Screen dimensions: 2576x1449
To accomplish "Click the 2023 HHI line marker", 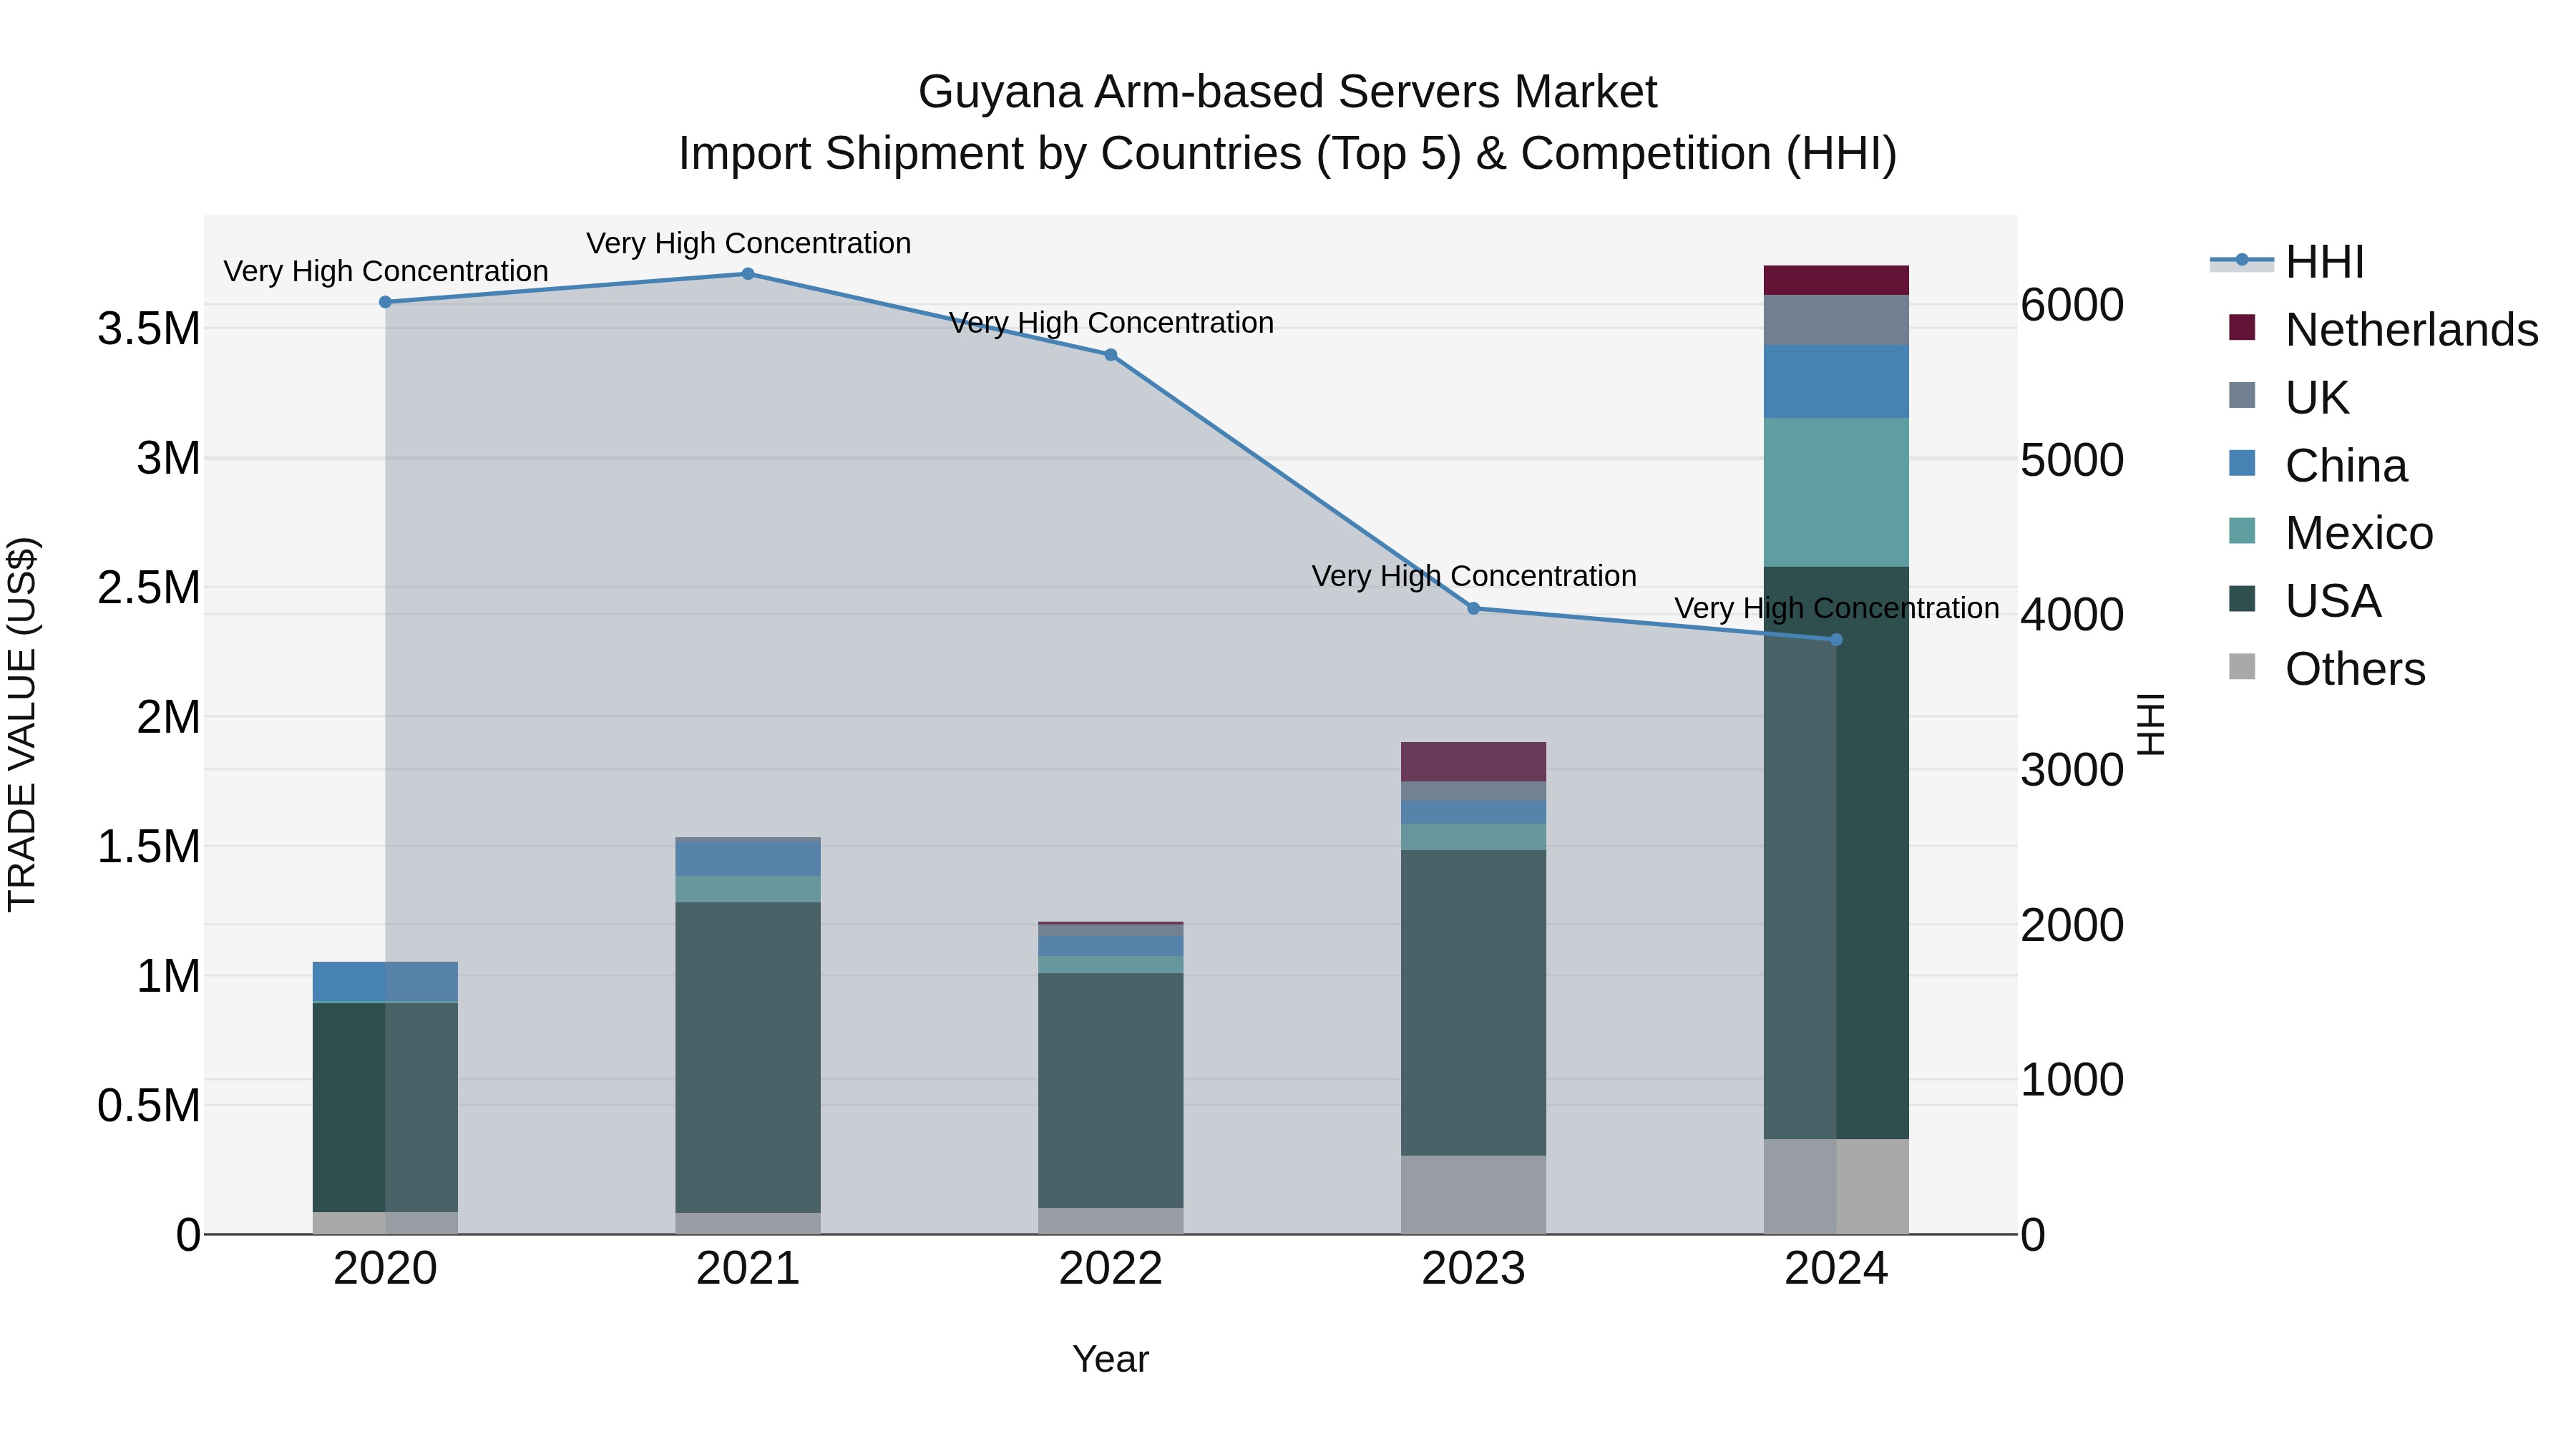I will pyautogui.click(x=1473, y=608).
